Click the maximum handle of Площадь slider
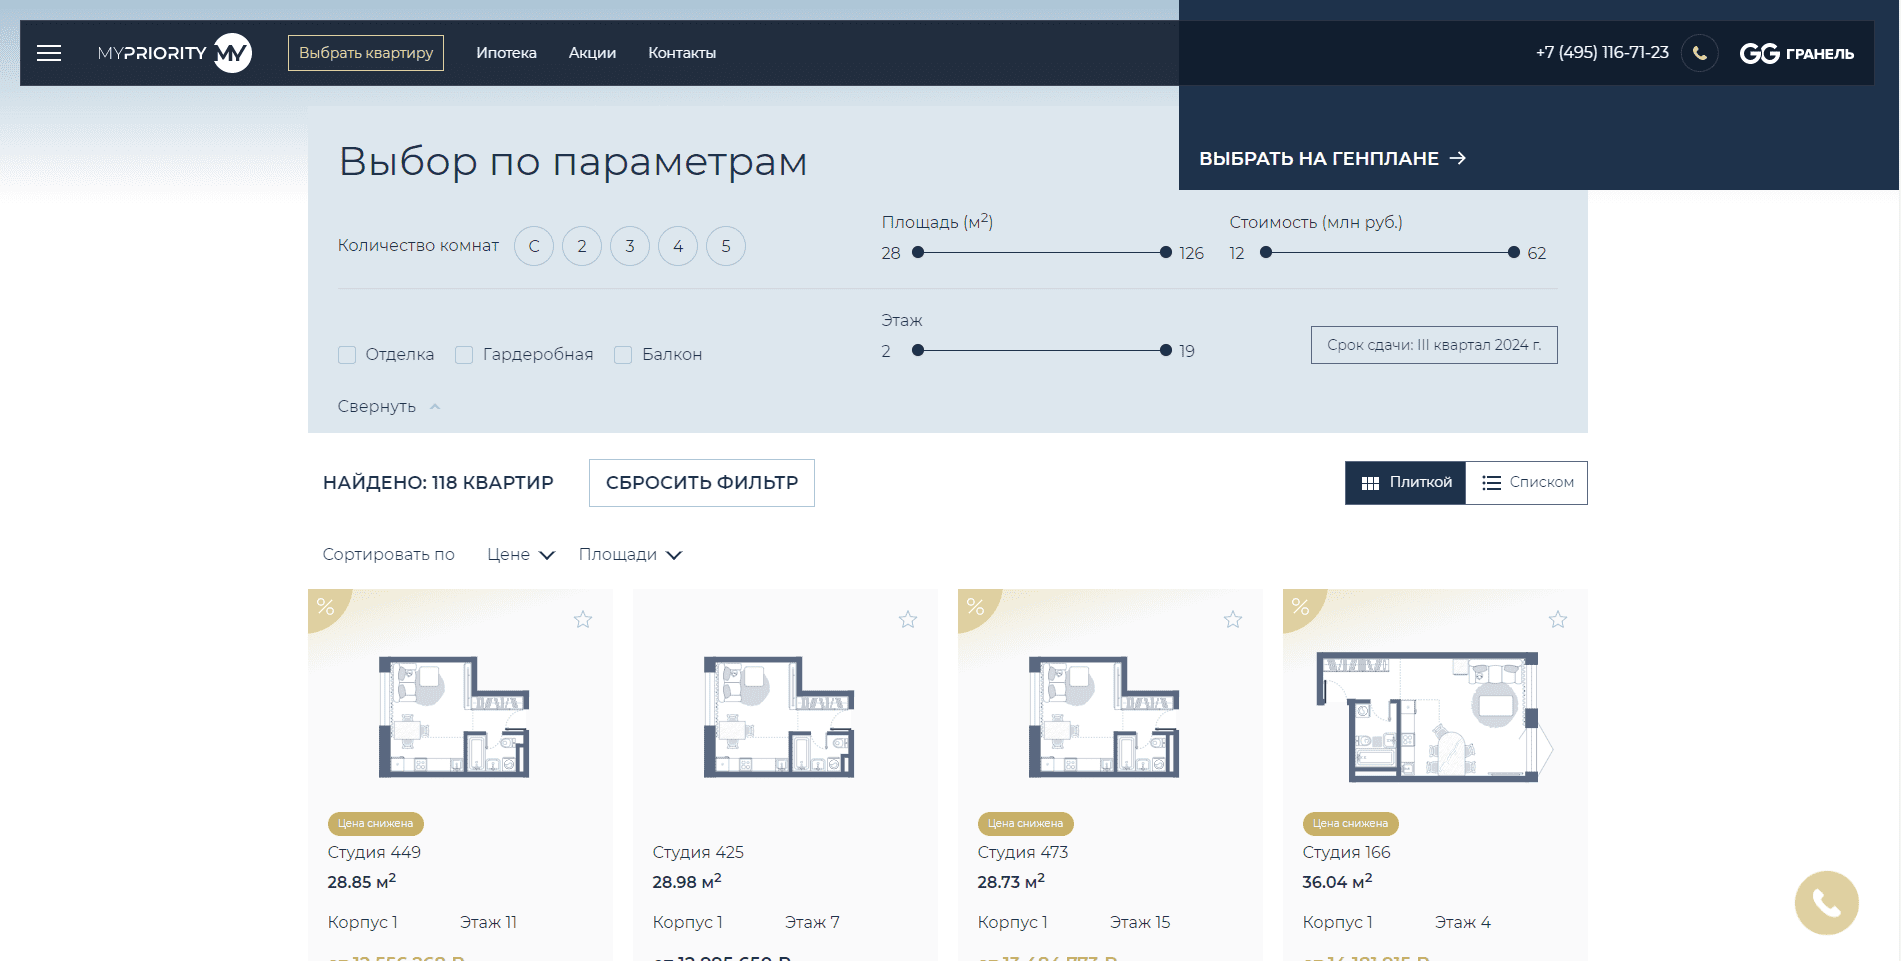This screenshot has width=1901, height=961. (1165, 253)
